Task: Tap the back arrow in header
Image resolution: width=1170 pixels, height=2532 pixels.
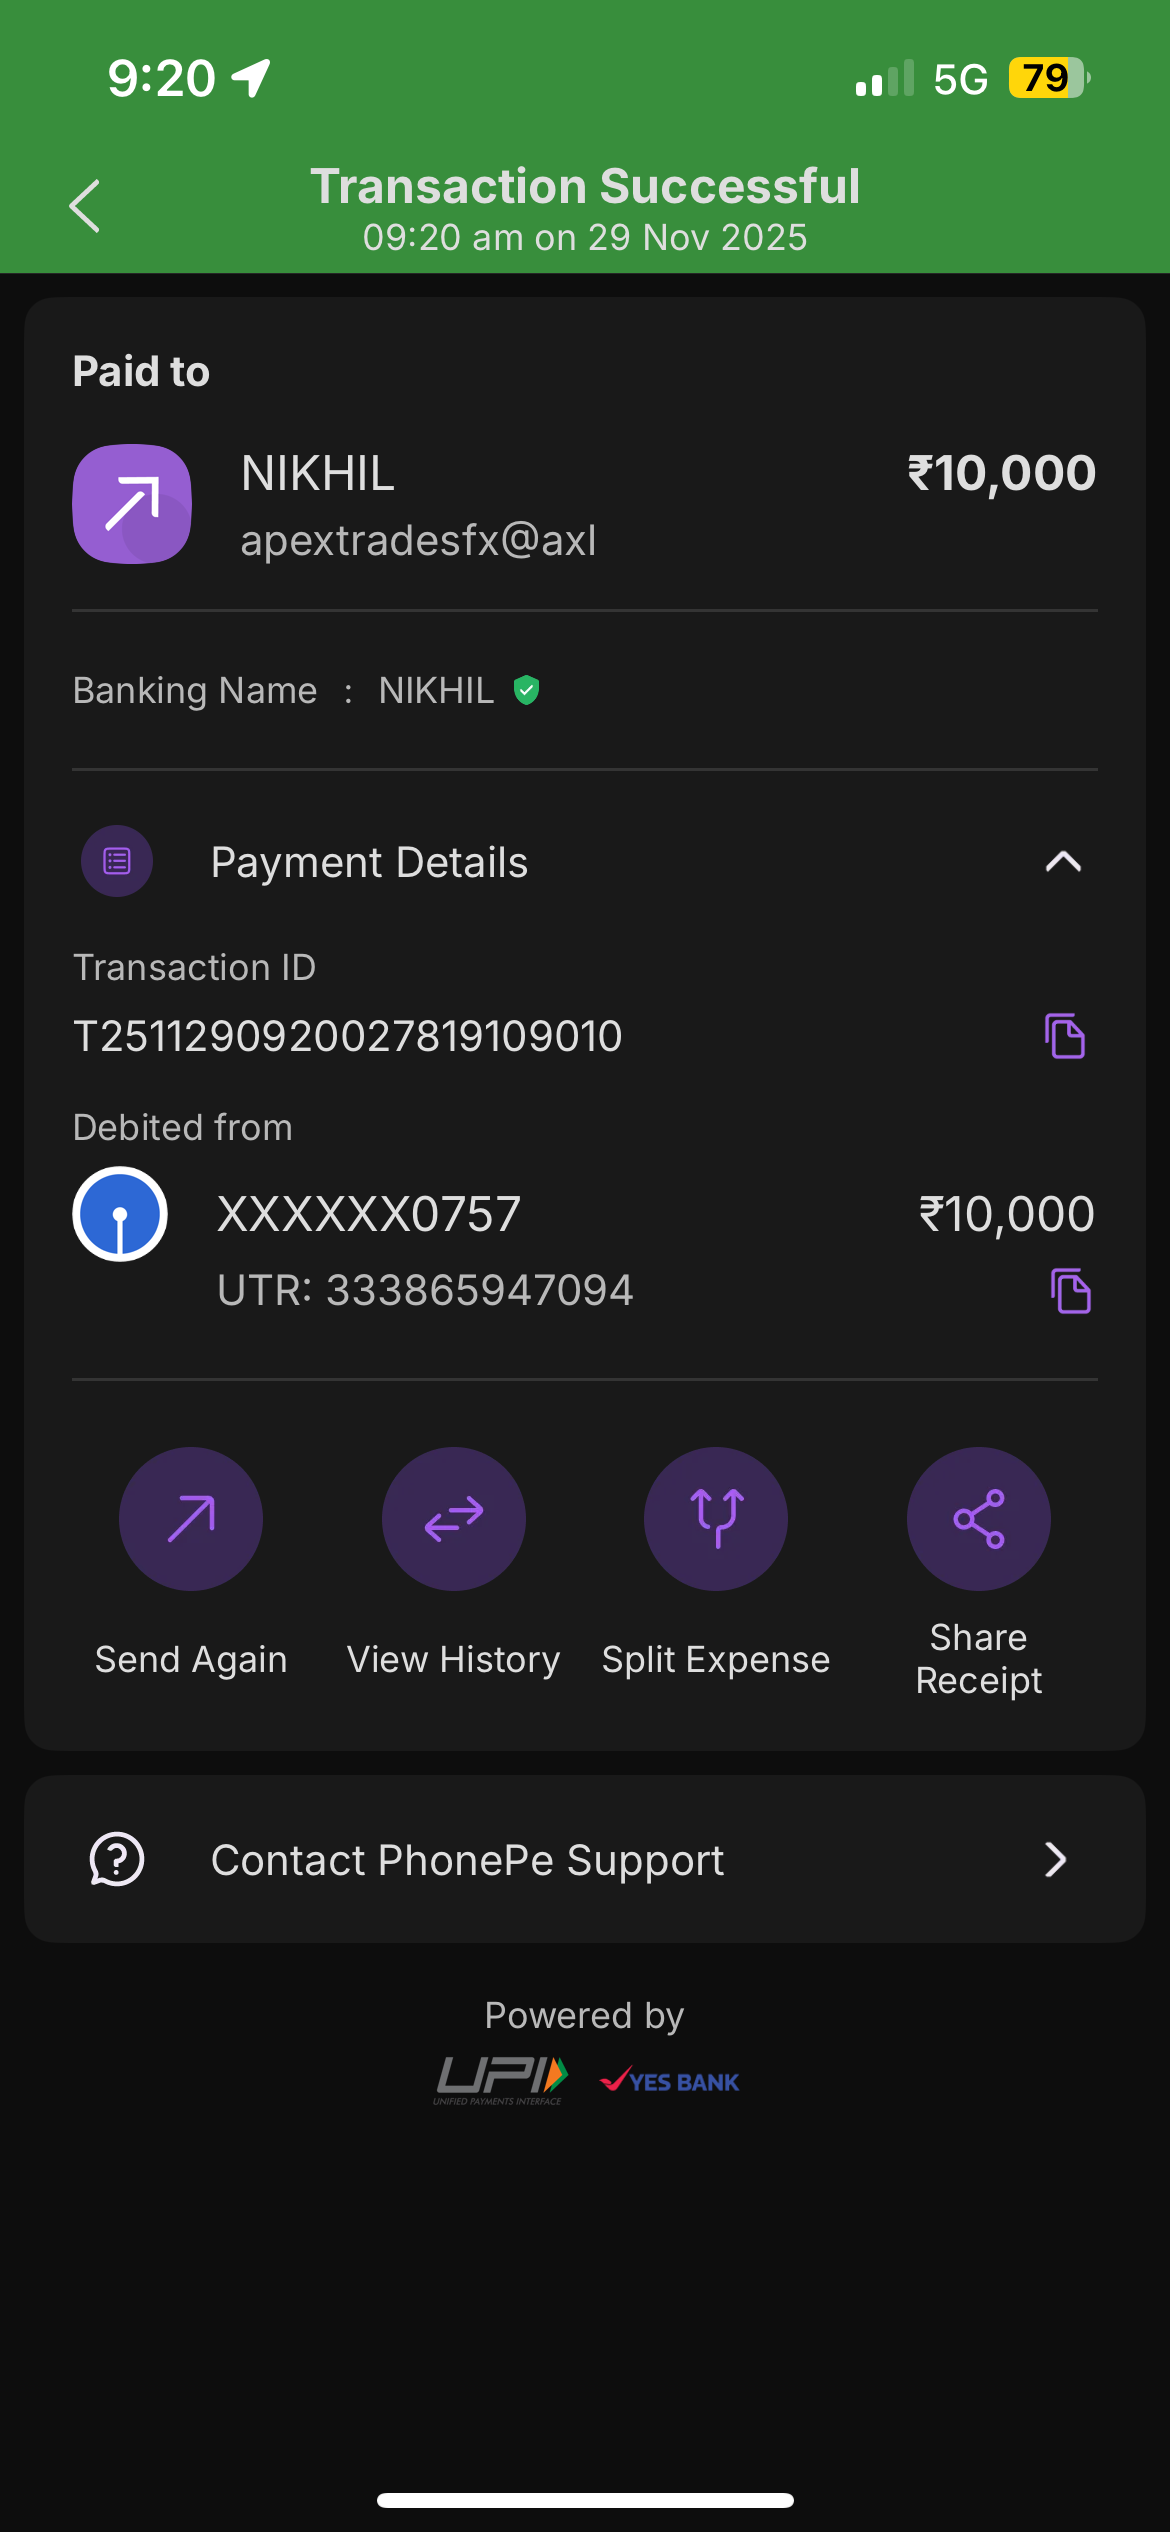Action: point(85,206)
